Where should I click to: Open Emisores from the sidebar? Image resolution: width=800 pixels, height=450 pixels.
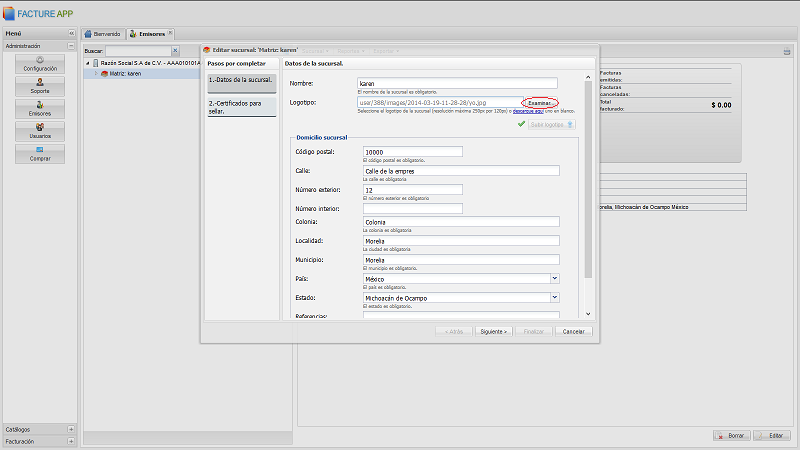coord(41,109)
